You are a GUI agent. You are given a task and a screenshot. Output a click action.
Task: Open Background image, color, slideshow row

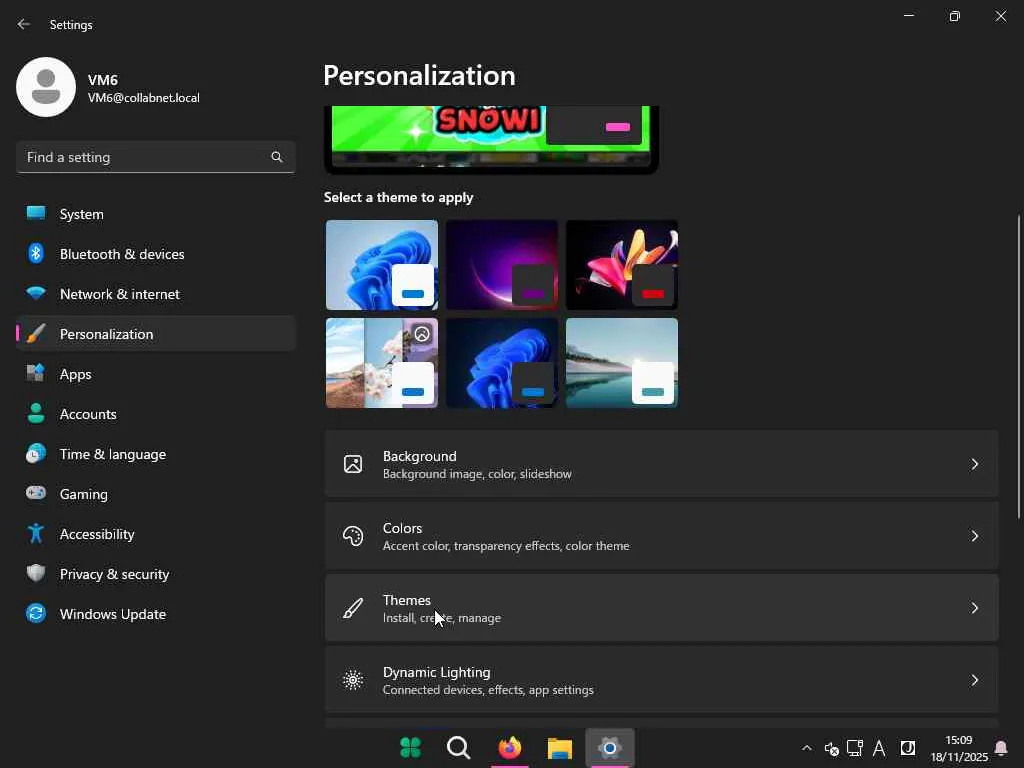[x=662, y=464]
